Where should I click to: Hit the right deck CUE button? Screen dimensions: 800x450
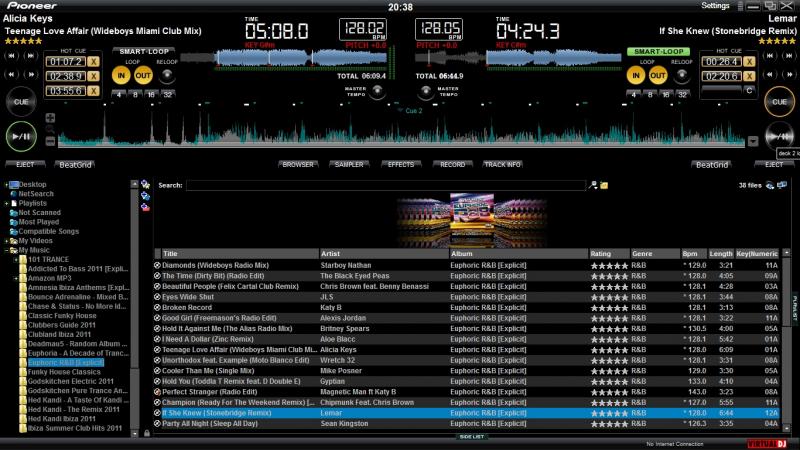point(779,102)
